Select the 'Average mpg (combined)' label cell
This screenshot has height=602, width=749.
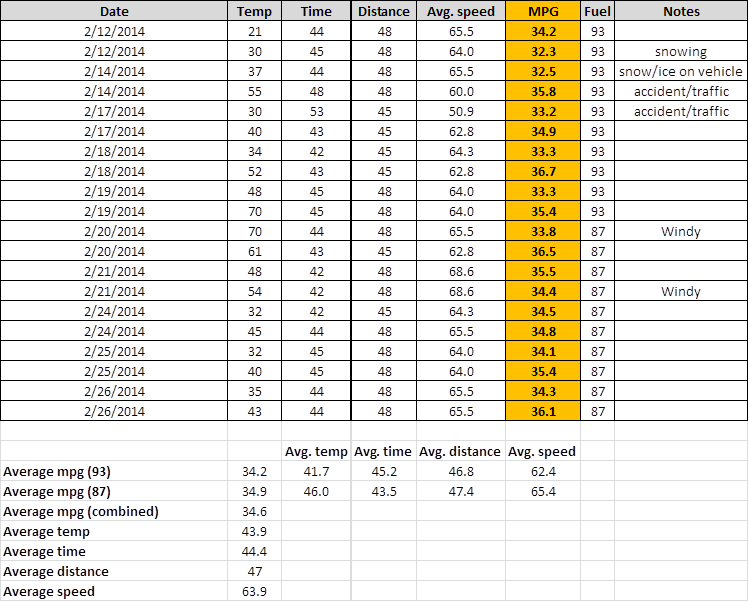114,511
